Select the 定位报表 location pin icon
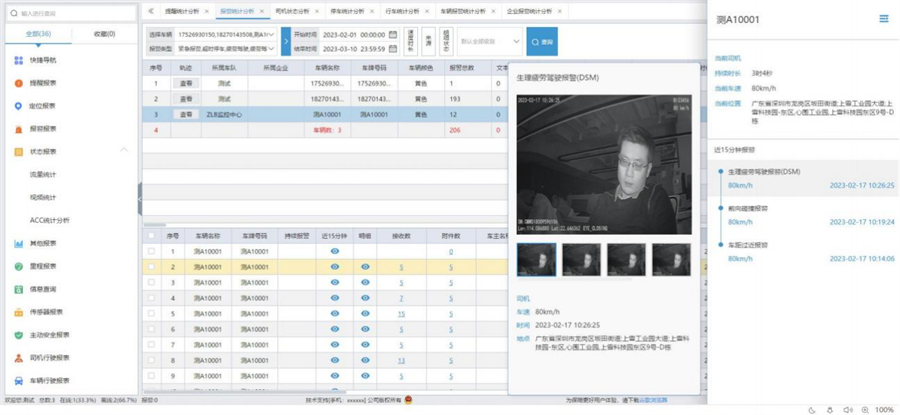This screenshot has width=900, height=415. coord(19,106)
